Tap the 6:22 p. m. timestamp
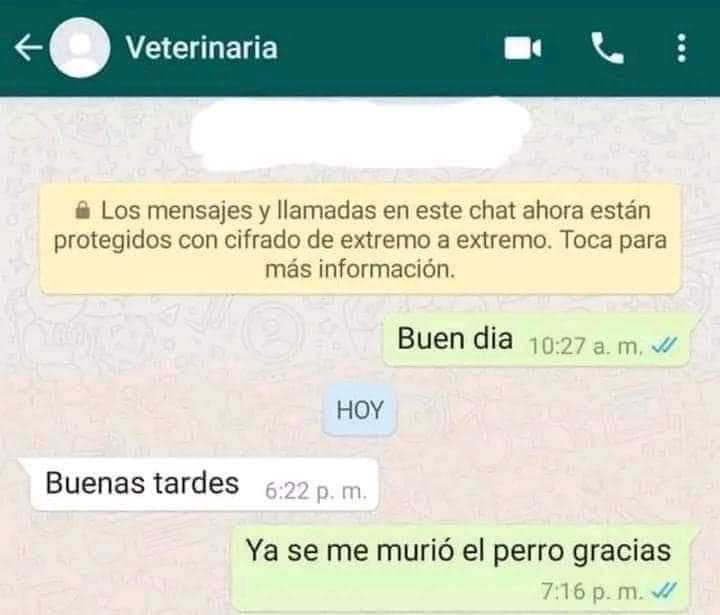The height and width of the screenshot is (615, 720). tap(316, 491)
